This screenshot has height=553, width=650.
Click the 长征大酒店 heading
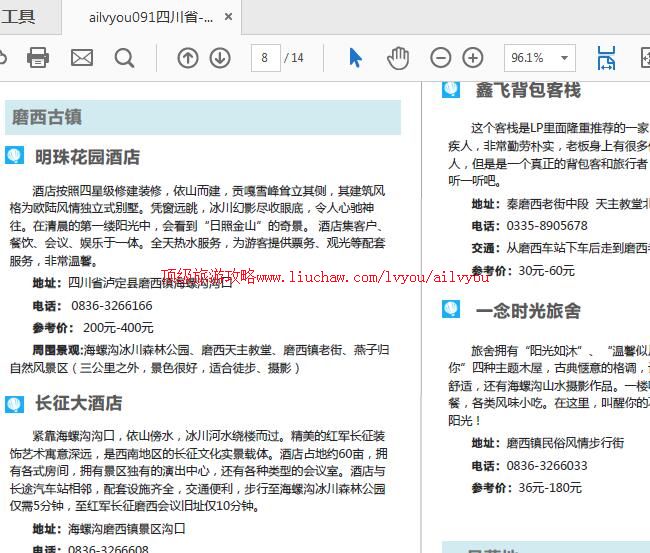[79, 403]
